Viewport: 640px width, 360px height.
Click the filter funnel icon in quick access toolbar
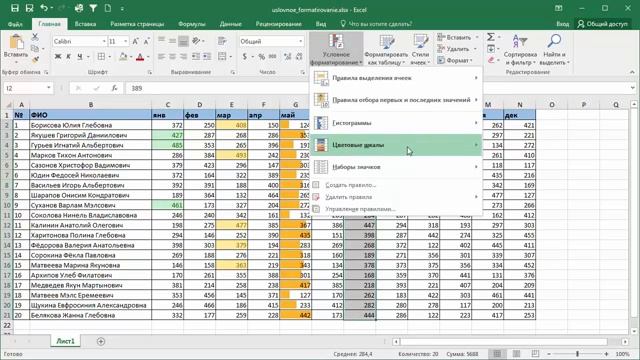point(93,8)
